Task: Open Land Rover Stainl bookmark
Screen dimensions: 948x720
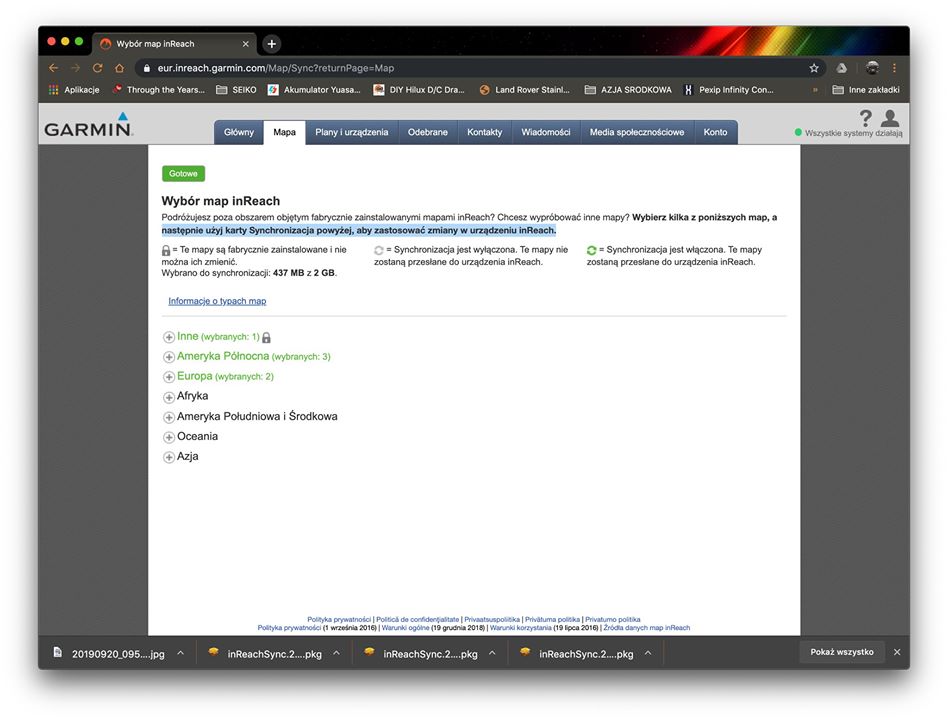Action: [524, 89]
